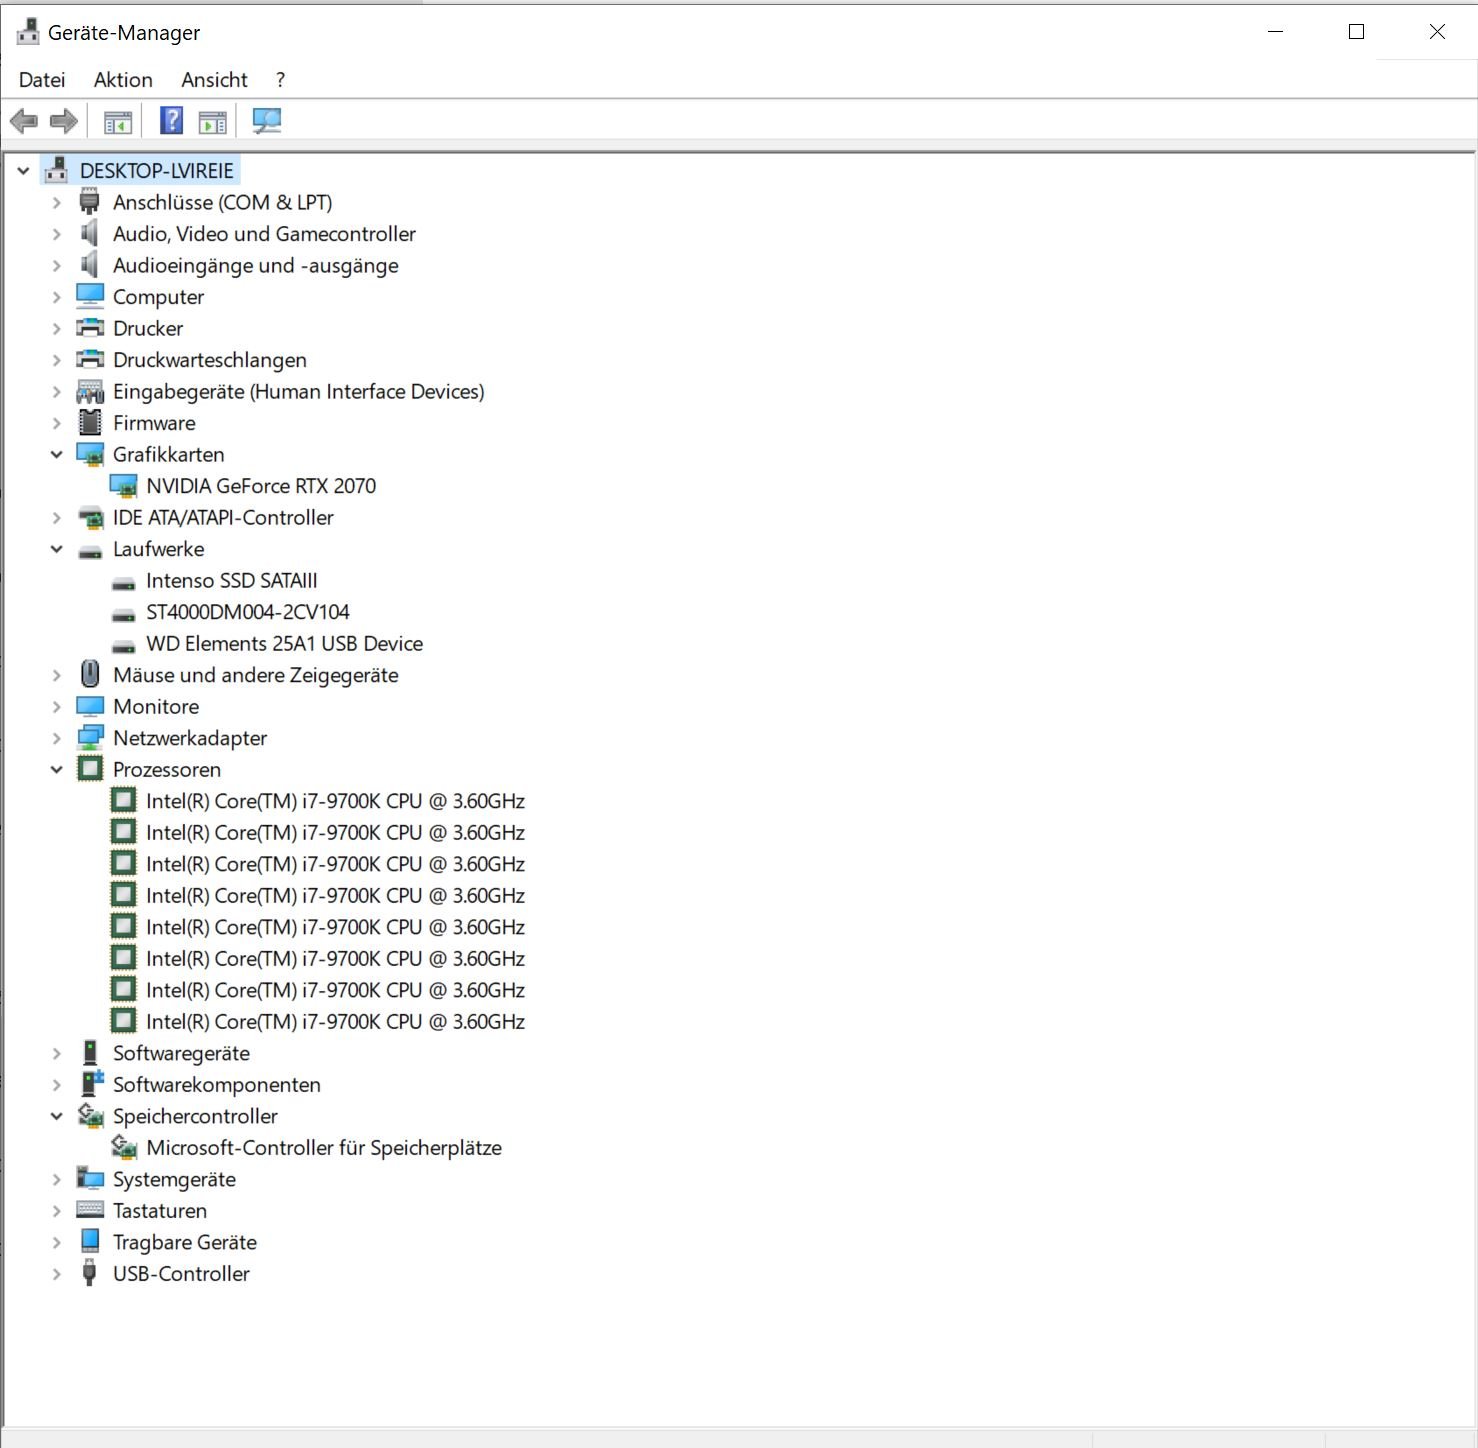The height and width of the screenshot is (1448, 1478).
Task: Expand the Audio, Video und Gamecontroller category
Action: point(57,234)
